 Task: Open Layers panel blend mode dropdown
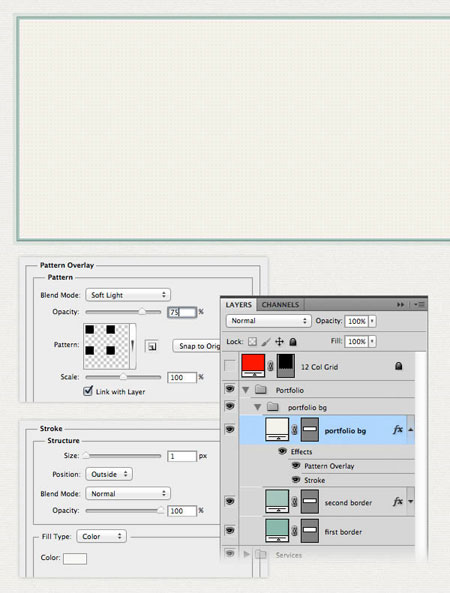point(268,321)
